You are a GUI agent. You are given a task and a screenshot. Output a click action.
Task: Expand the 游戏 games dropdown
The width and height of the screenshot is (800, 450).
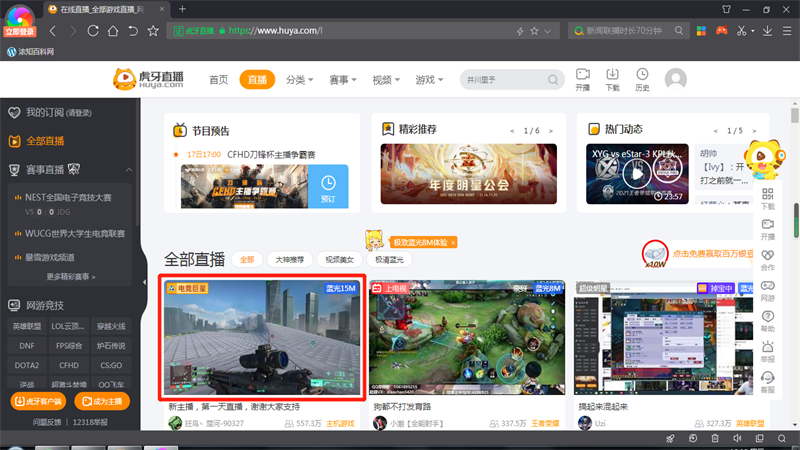[429, 80]
